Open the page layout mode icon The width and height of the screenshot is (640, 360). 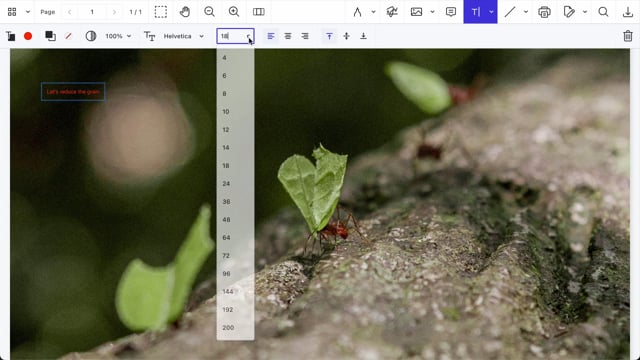[259, 12]
